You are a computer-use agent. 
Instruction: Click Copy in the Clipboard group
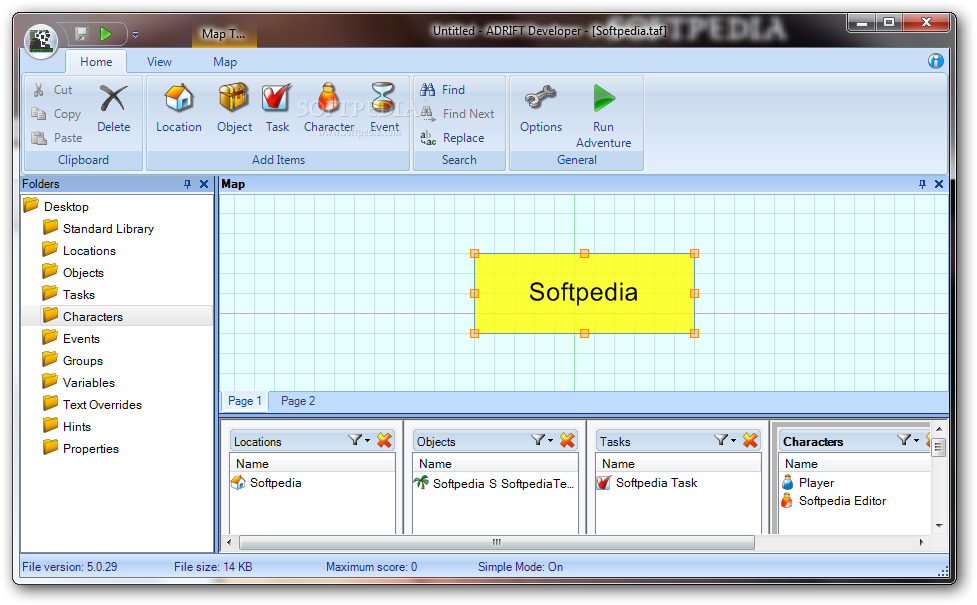[57, 114]
